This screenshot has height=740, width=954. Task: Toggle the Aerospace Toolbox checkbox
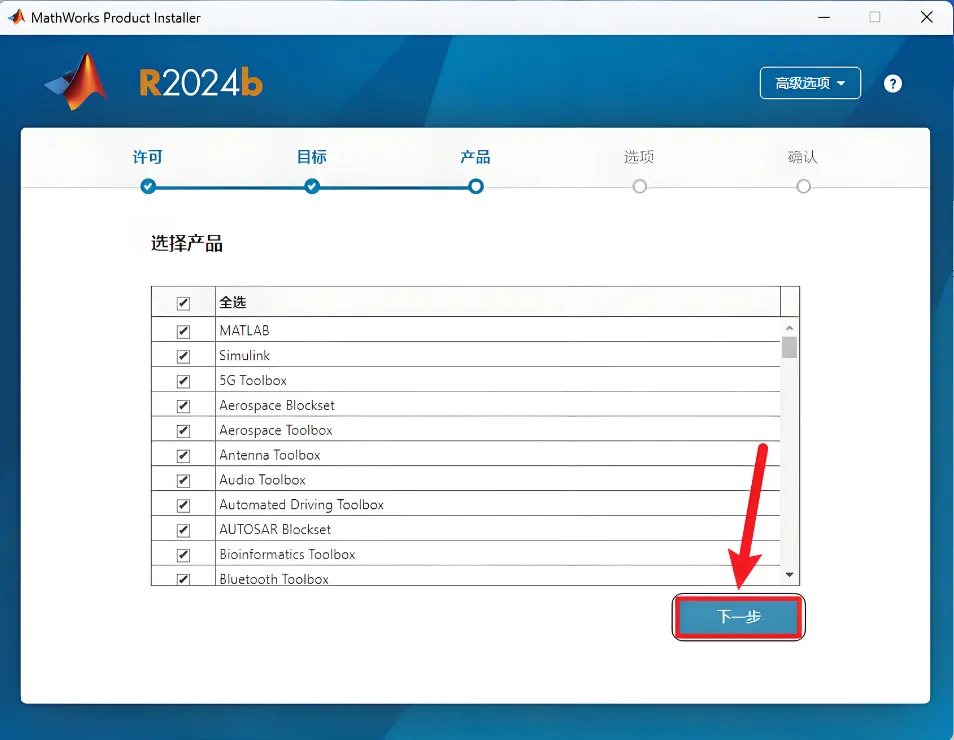(183, 431)
